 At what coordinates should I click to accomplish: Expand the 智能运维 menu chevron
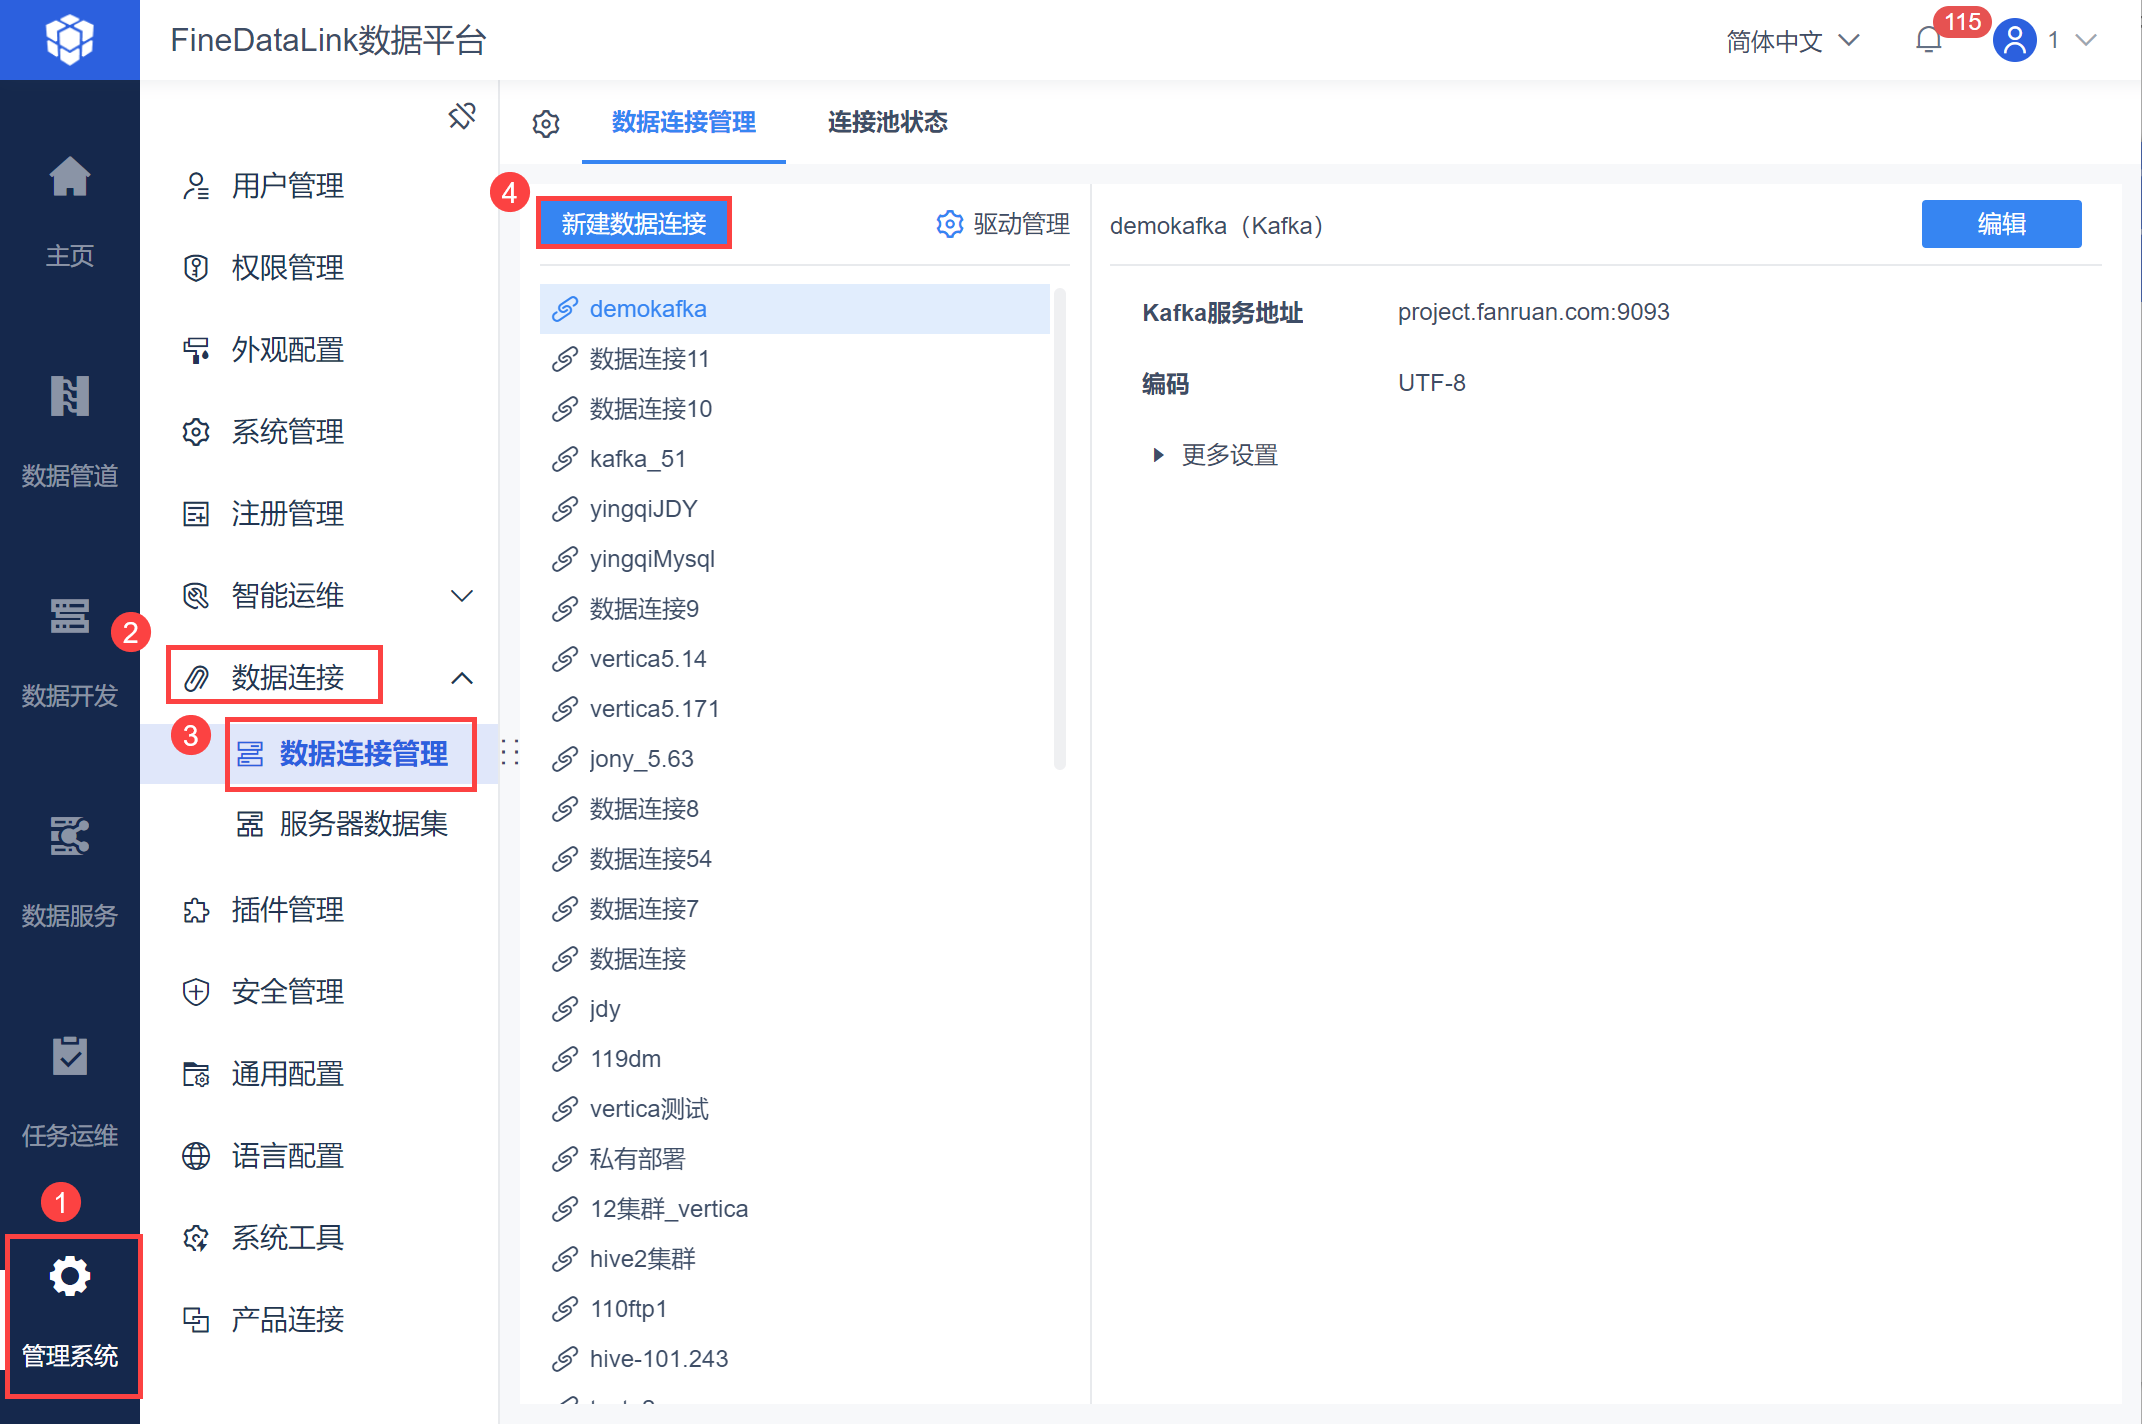point(461,597)
